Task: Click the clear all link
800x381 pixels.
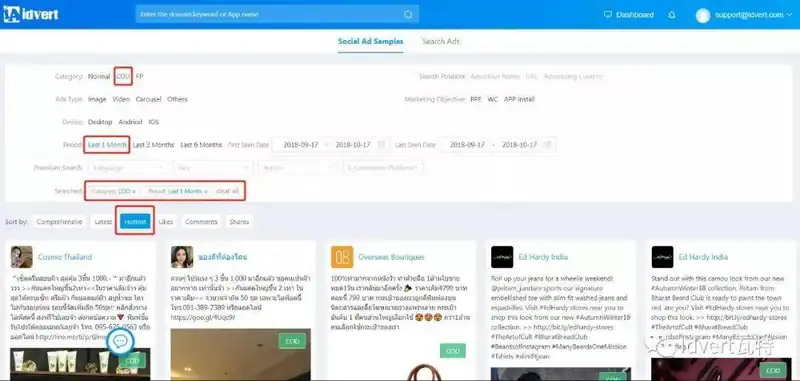Action: click(x=227, y=191)
